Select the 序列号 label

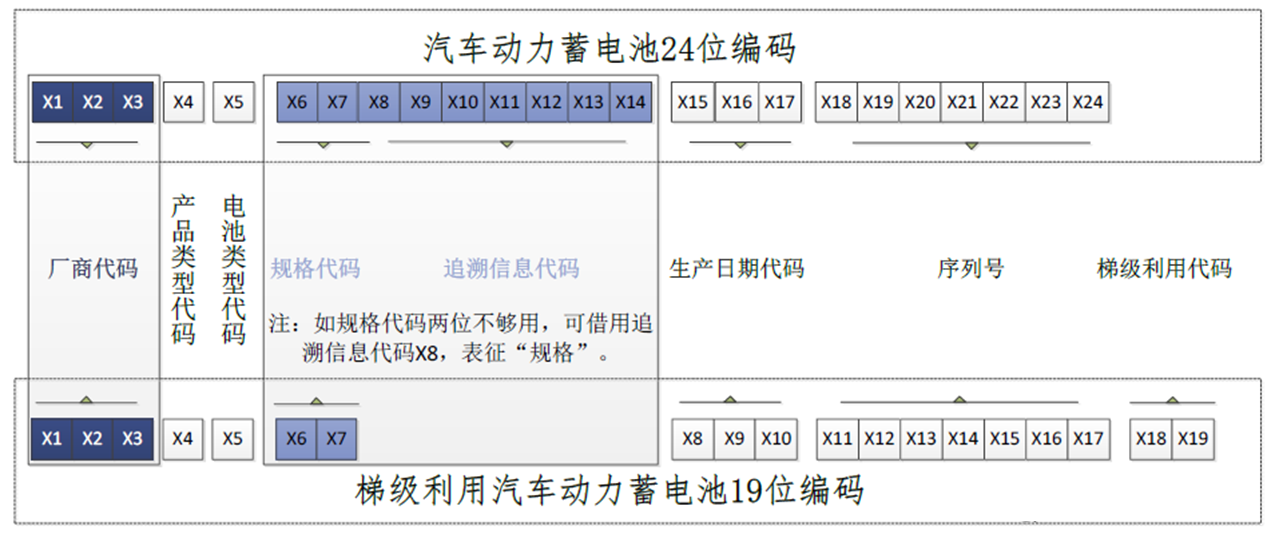tap(970, 269)
